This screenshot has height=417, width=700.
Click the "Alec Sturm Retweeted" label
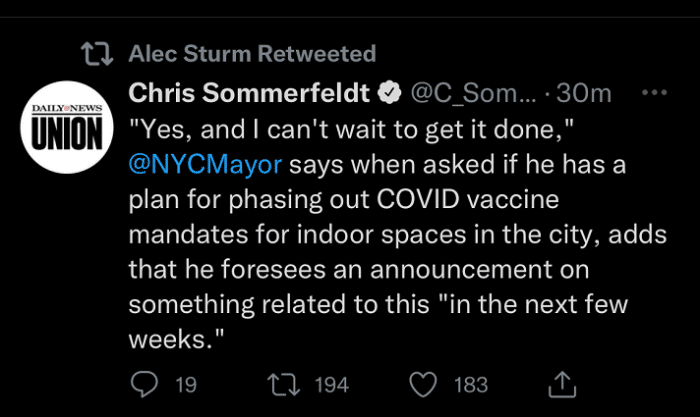tap(252, 53)
